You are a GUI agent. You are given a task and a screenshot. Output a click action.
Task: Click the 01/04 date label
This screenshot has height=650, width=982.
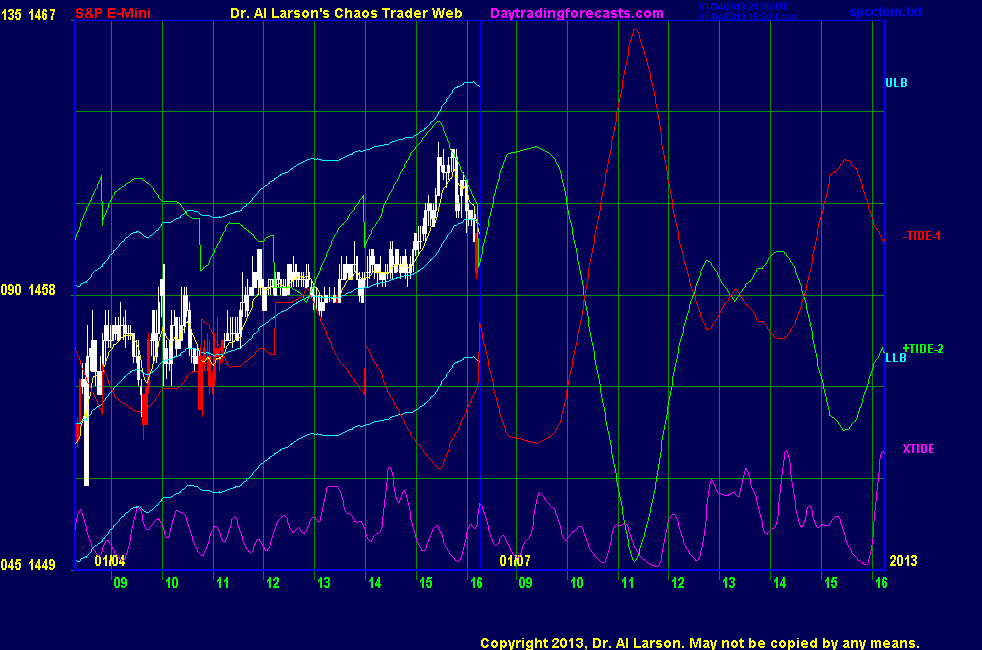coord(110,560)
